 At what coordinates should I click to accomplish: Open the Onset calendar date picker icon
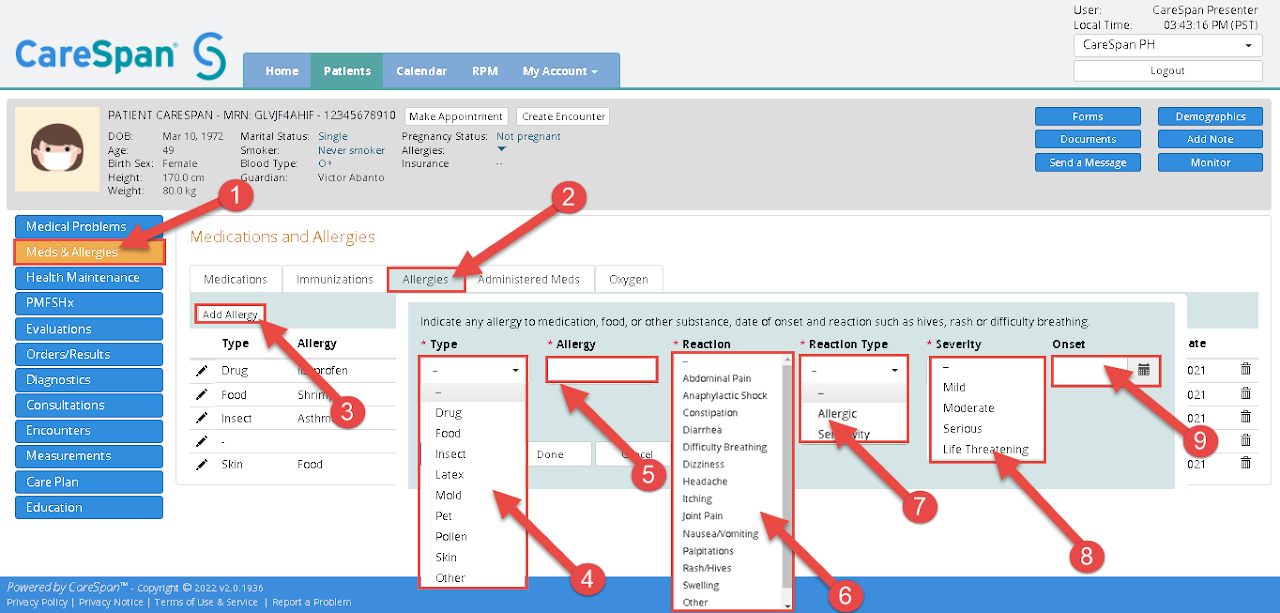point(1144,370)
